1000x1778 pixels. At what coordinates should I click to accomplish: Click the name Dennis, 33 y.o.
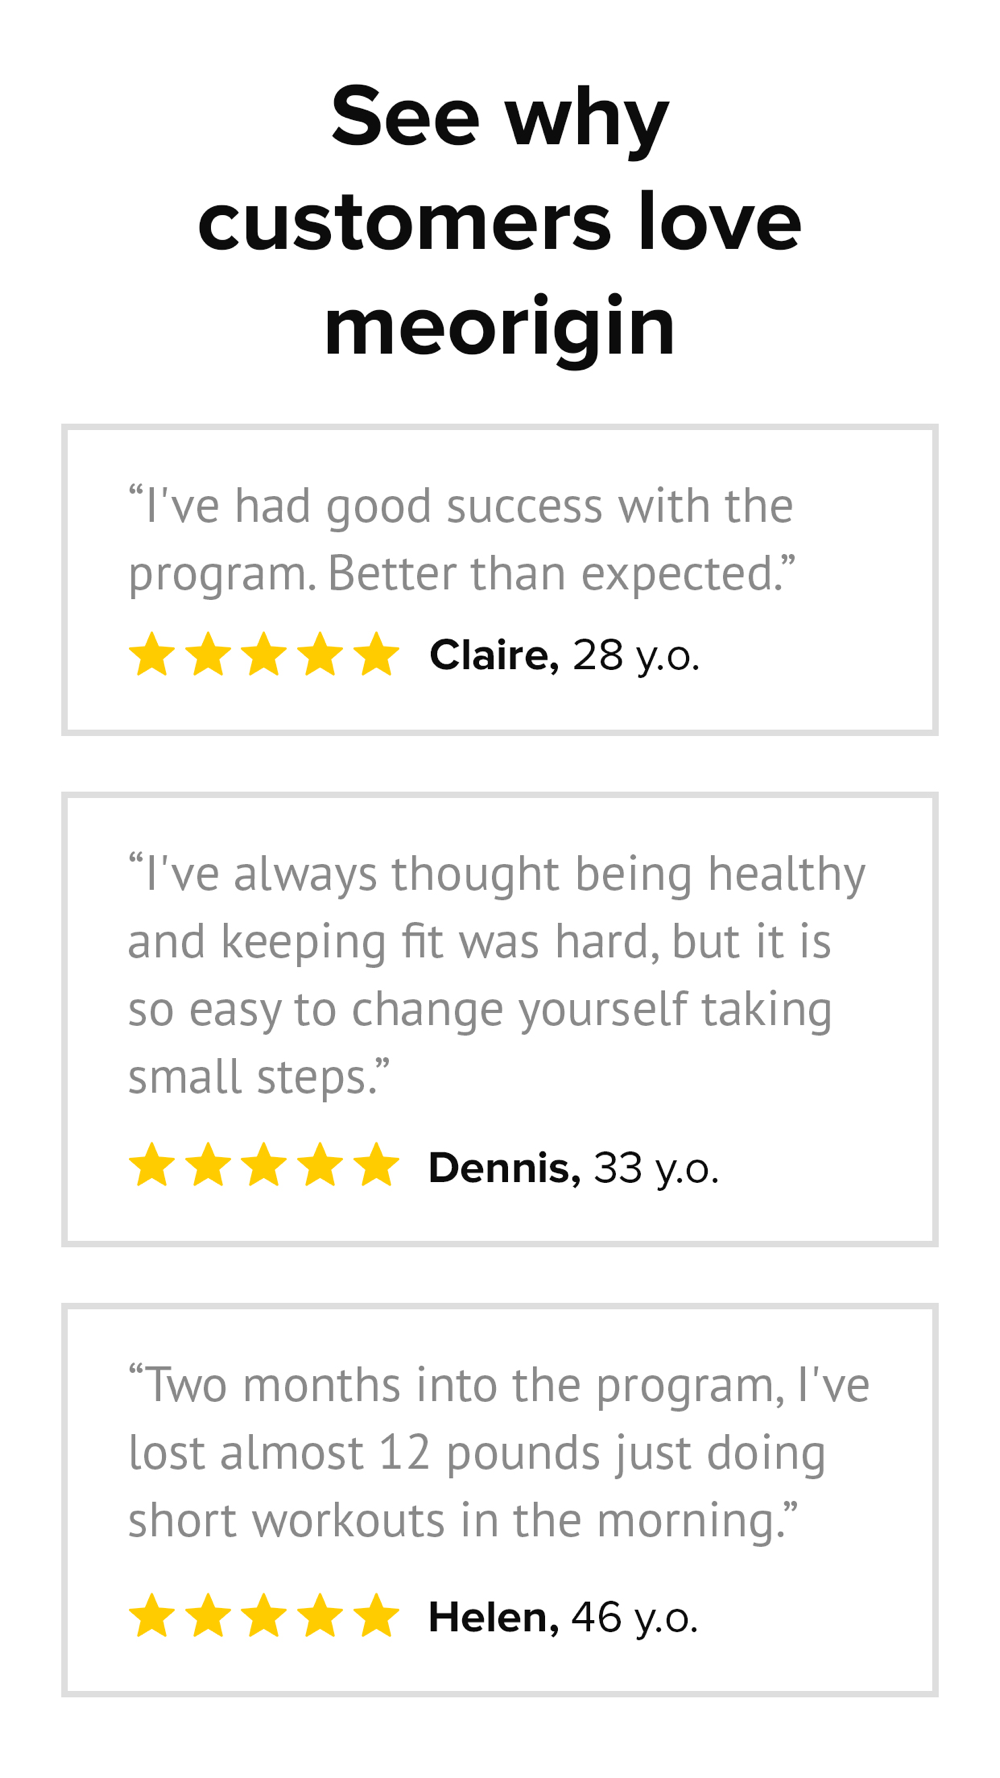click(x=574, y=1168)
